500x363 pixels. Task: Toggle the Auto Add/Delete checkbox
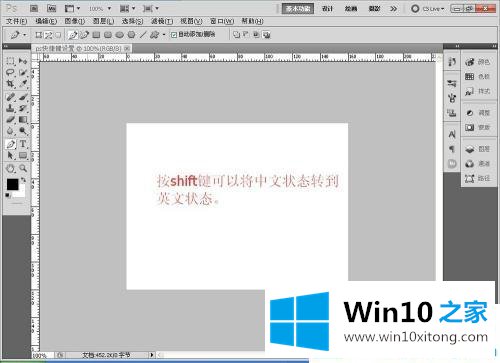tap(174, 35)
